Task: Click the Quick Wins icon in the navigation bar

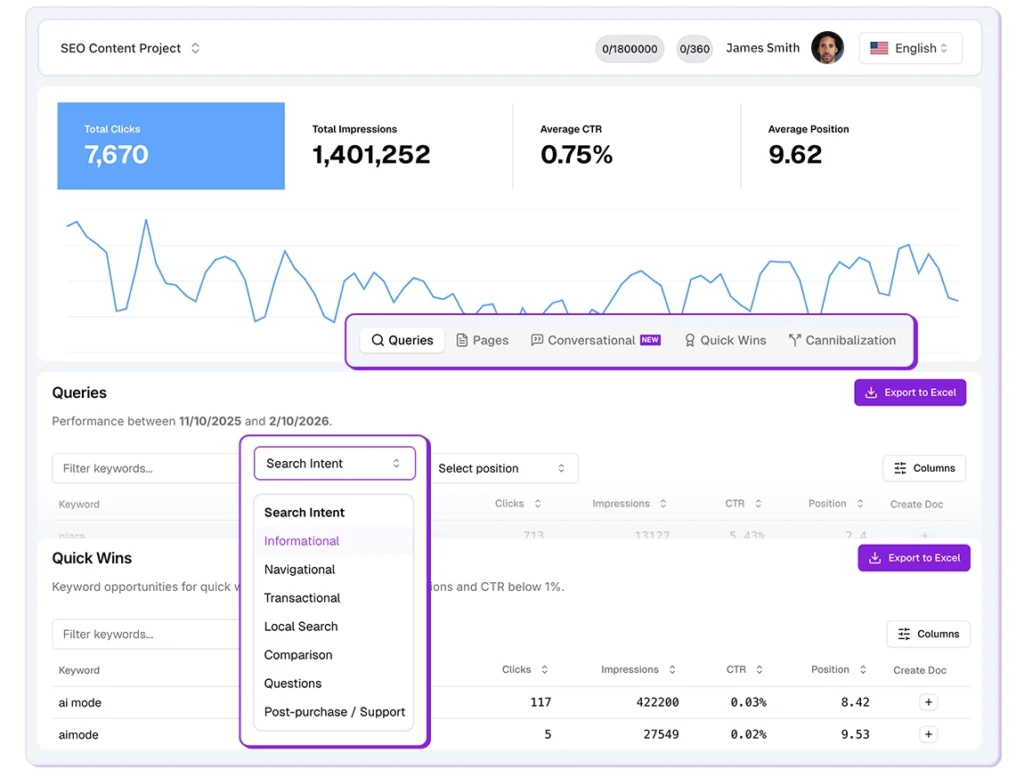Action: coord(689,340)
